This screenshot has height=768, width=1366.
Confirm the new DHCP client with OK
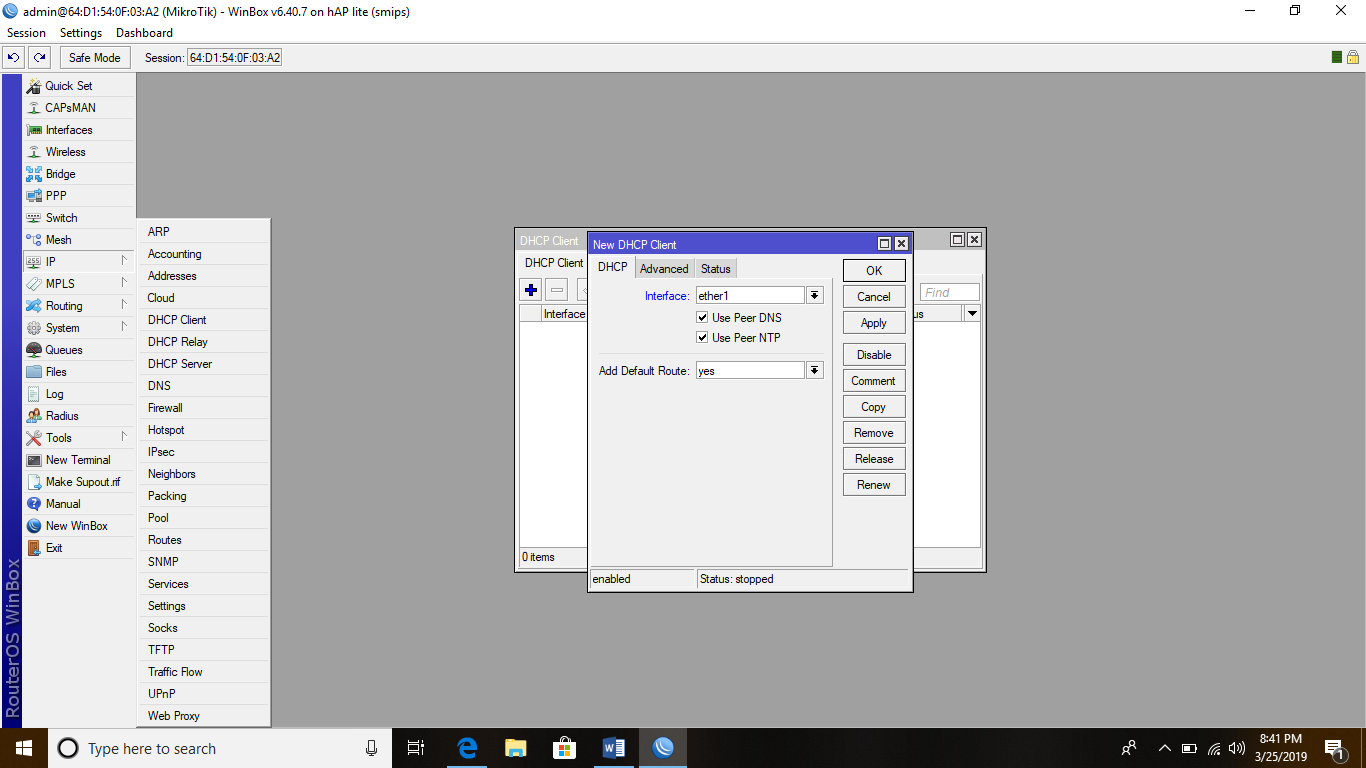click(x=874, y=271)
